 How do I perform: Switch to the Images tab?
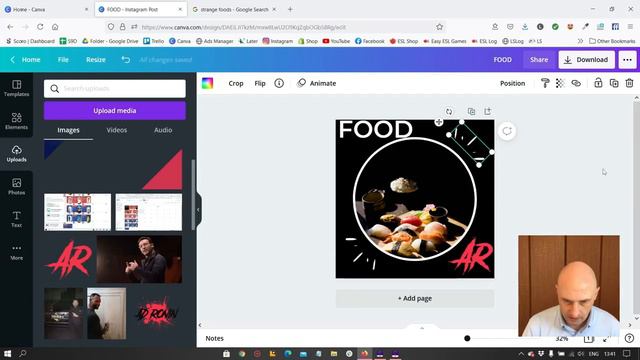coord(68,130)
